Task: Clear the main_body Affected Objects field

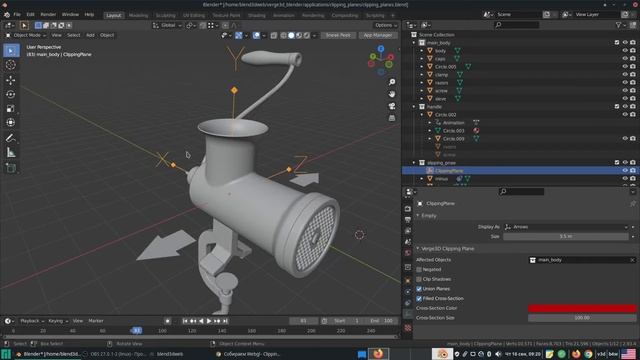Action: point(632,260)
